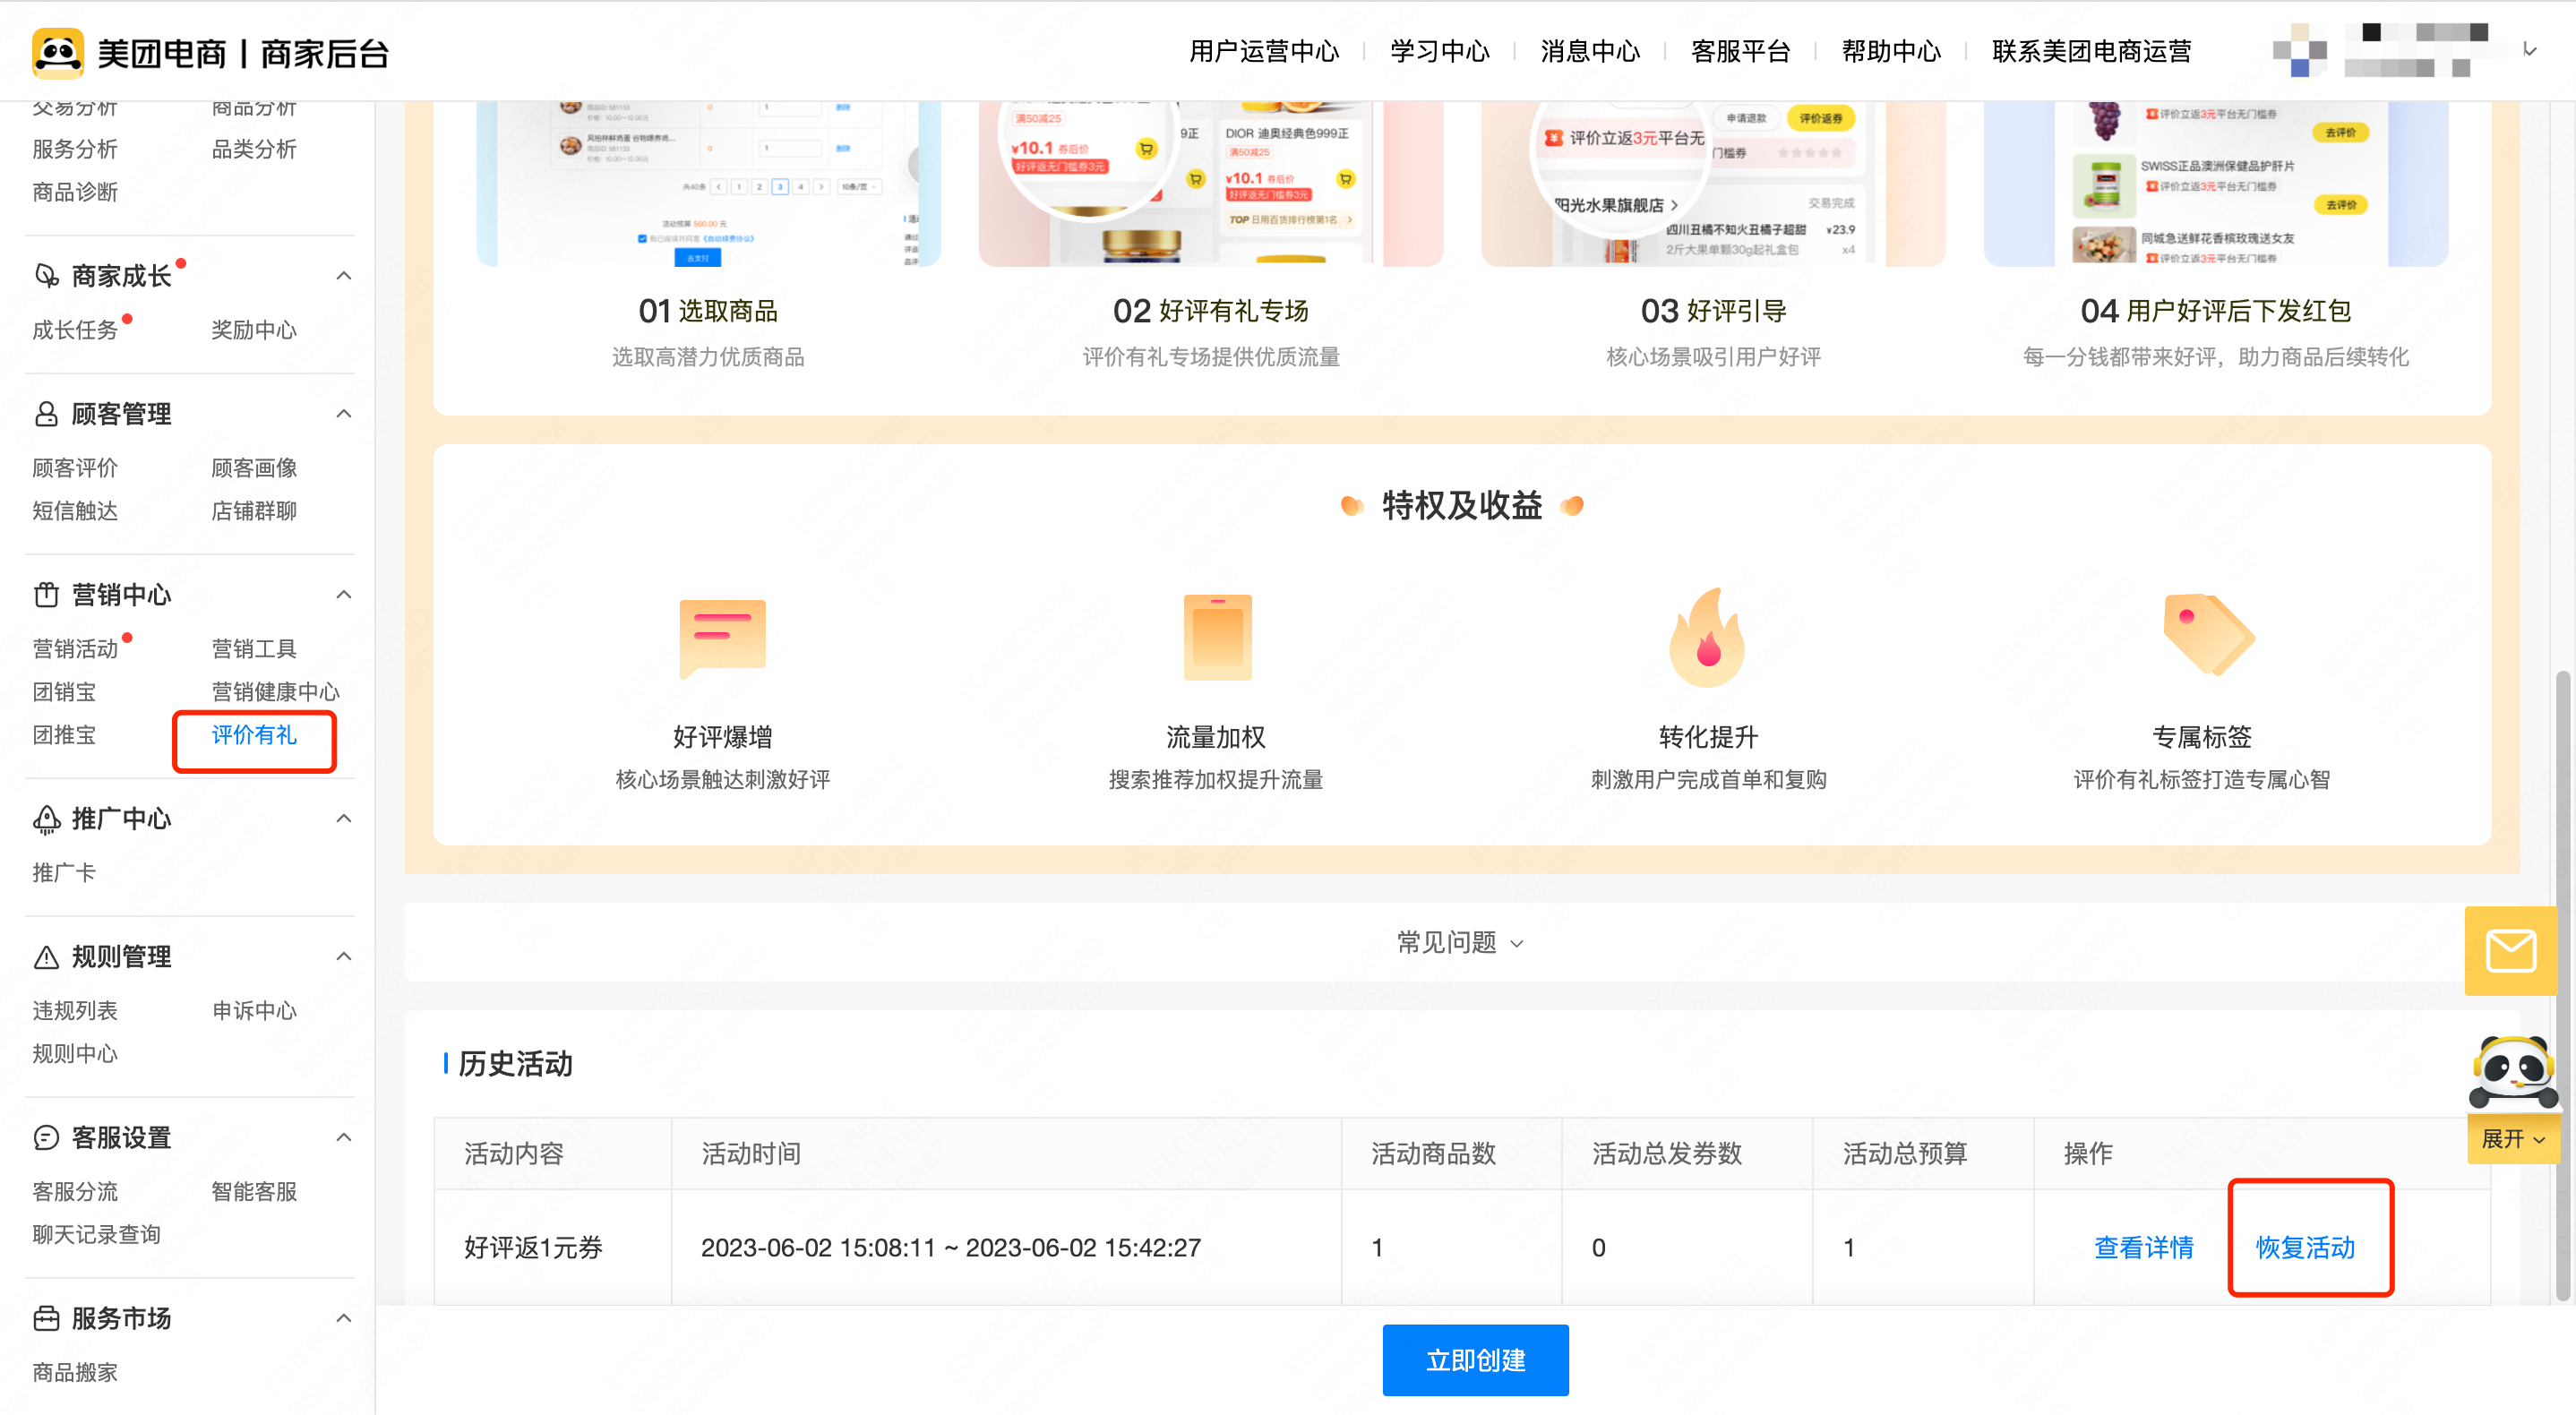Click the 立即创建 button
2576x1415 pixels.
point(1474,1360)
